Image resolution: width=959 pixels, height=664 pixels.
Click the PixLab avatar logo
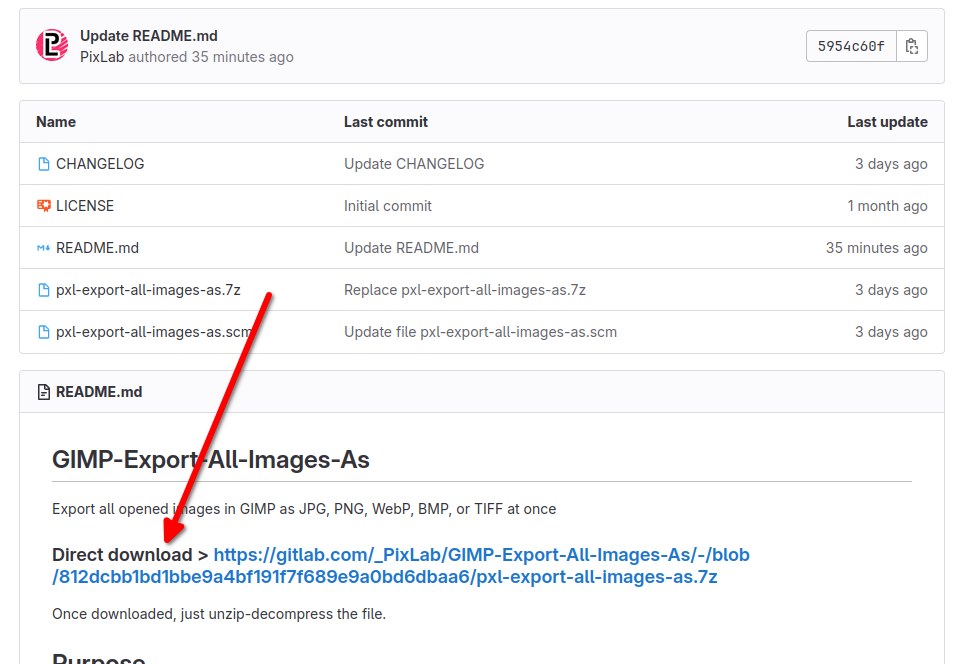(52, 45)
